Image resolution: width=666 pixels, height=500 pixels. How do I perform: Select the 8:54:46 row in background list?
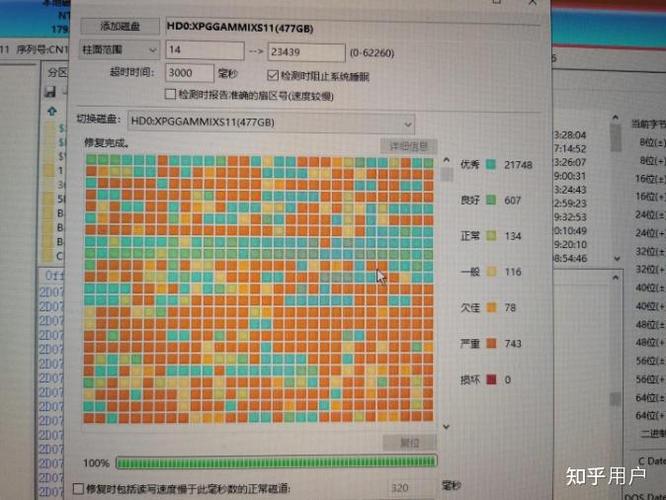click(570, 258)
